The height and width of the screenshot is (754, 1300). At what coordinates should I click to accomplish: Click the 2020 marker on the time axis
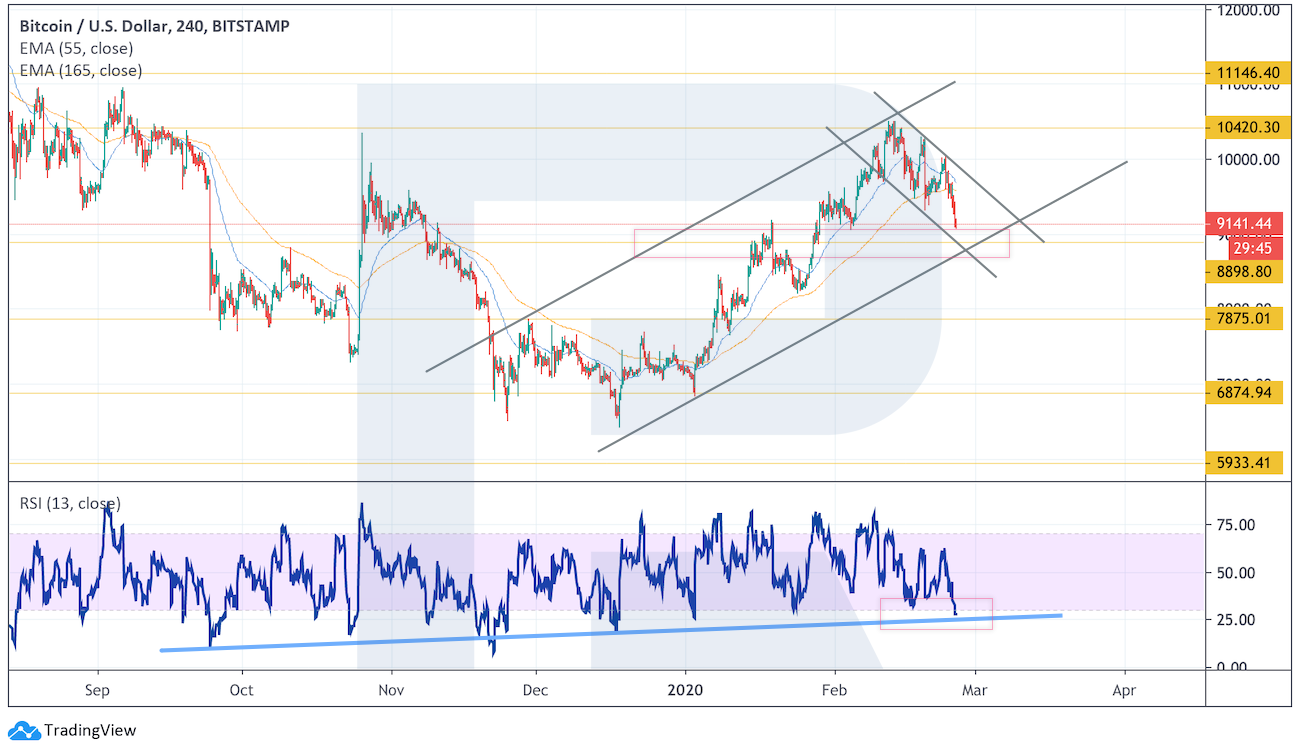click(x=685, y=690)
